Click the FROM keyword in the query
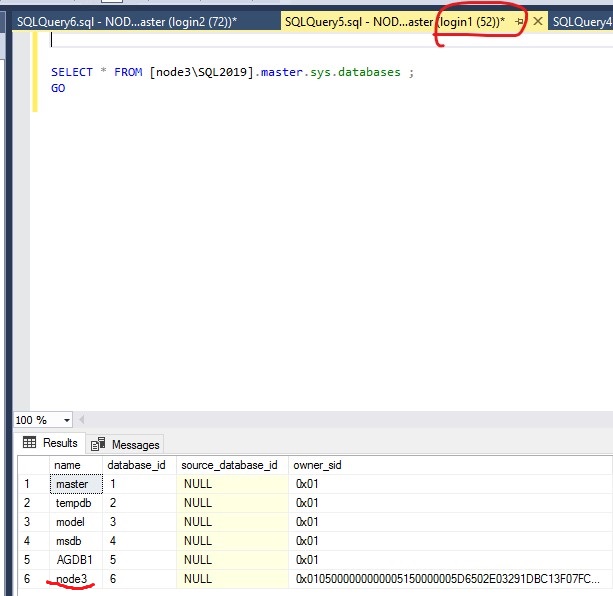 pos(128,72)
